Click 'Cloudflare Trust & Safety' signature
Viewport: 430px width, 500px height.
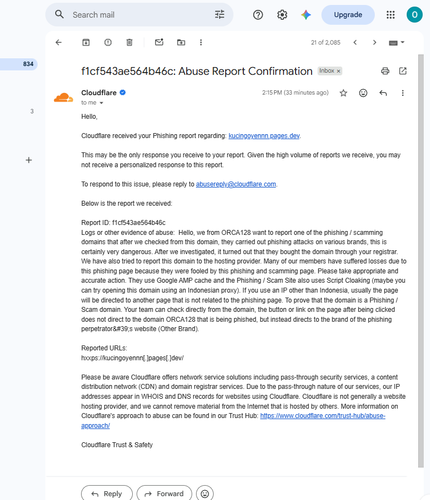click(117, 445)
